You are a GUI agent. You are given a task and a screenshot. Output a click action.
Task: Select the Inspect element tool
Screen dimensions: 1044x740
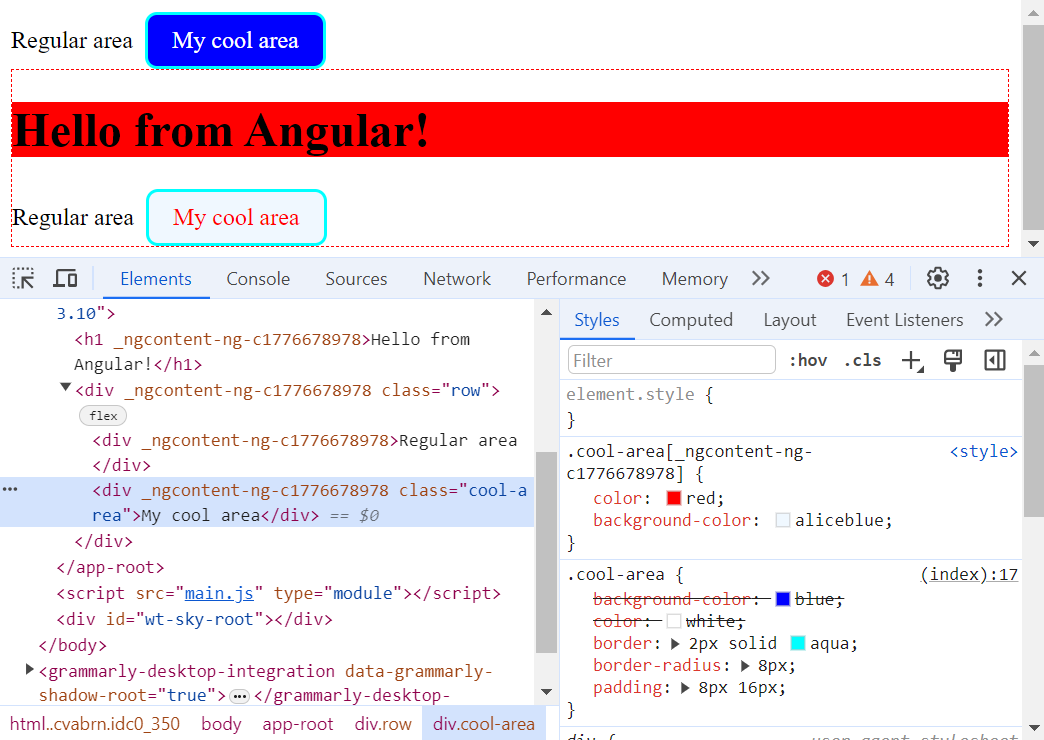point(22,278)
